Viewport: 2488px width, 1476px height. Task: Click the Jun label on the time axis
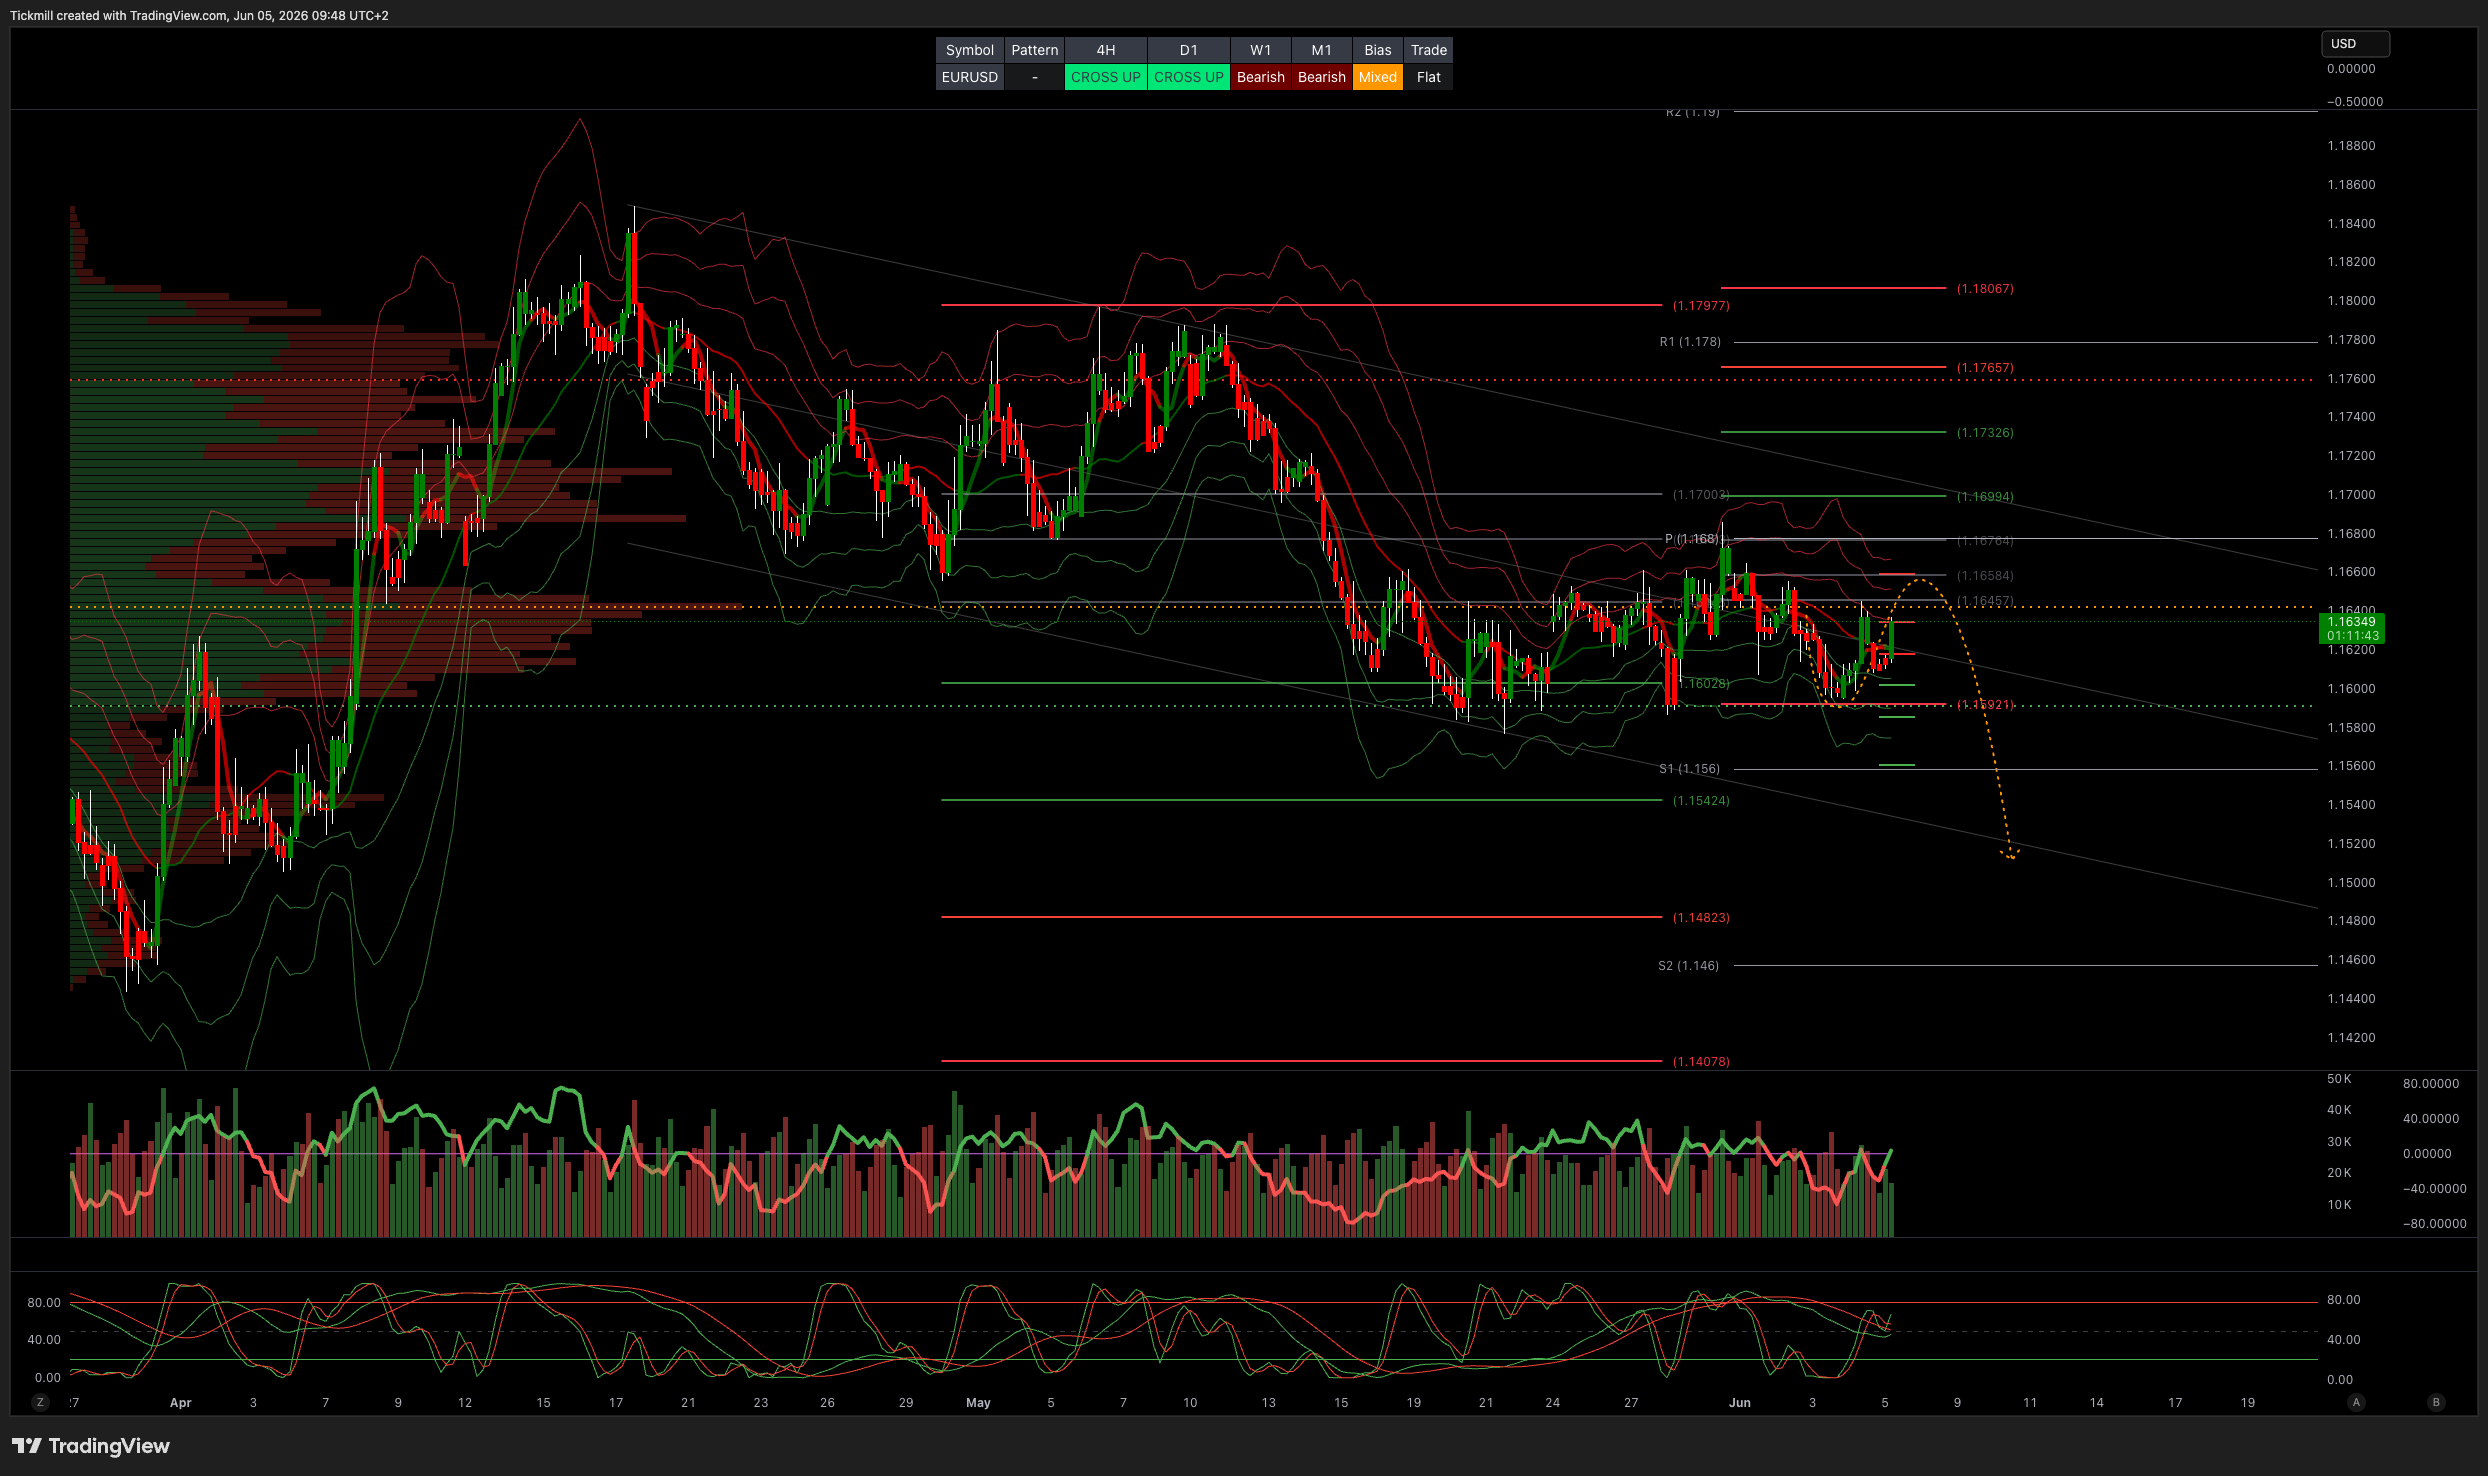1740,1403
